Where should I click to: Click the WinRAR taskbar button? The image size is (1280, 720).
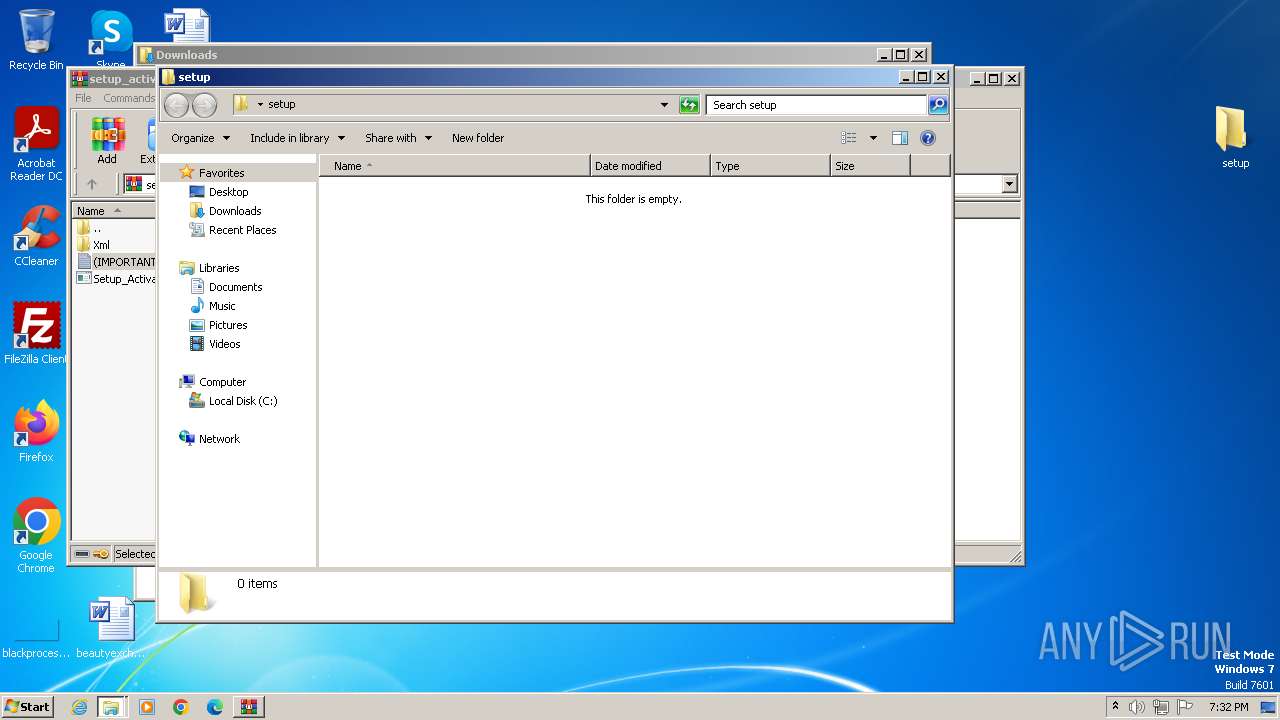point(248,707)
